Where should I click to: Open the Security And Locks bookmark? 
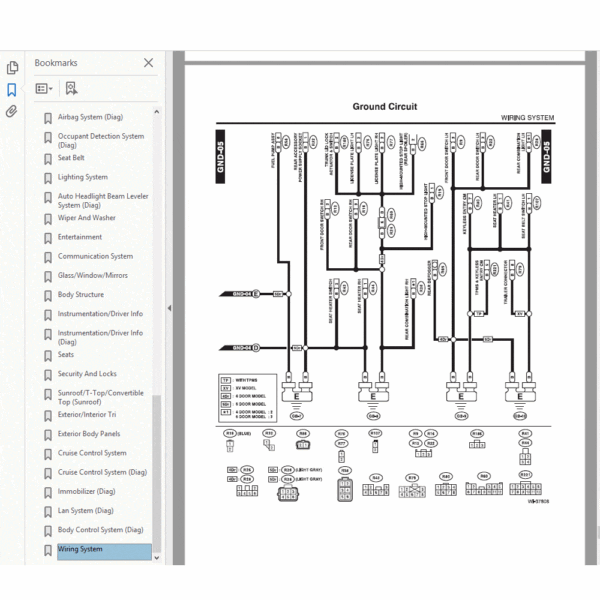click(x=87, y=373)
